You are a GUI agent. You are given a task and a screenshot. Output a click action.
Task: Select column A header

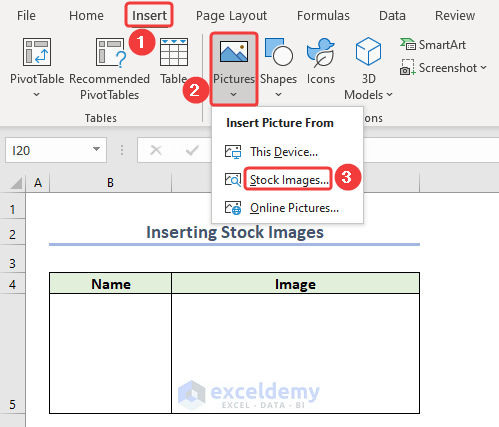click(38, 183)
